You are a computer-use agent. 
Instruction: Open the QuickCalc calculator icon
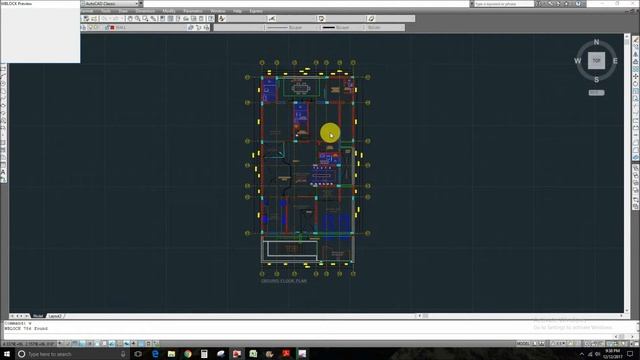coord(201,19)
